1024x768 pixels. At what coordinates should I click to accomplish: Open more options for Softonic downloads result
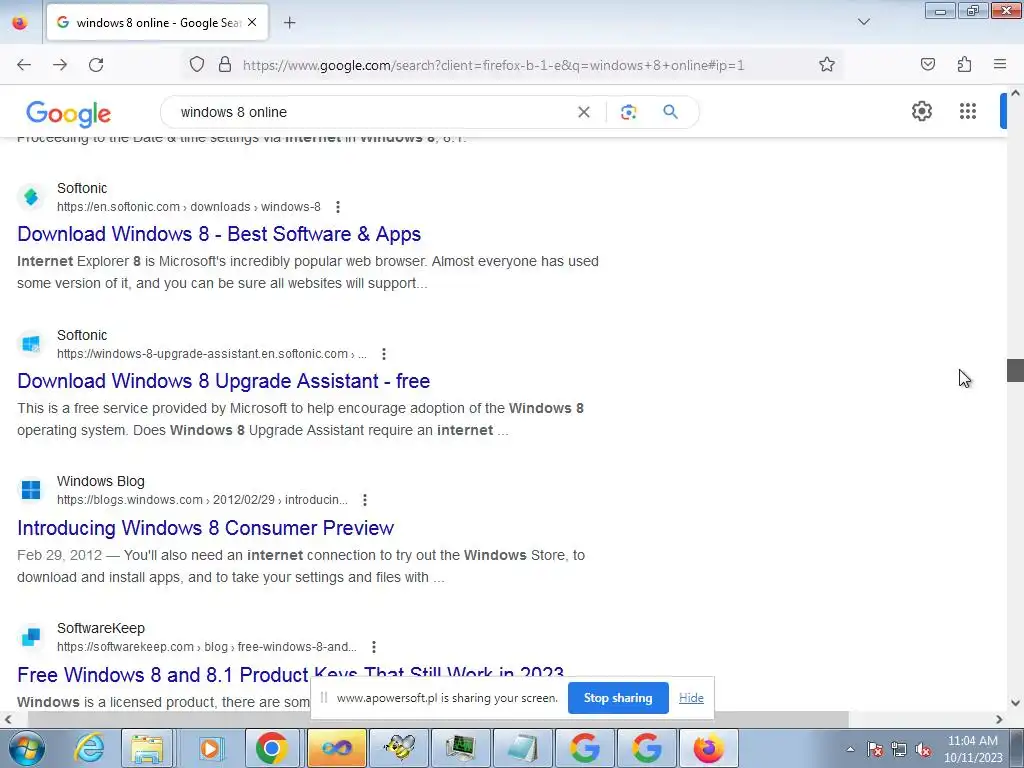pos(338,207)
